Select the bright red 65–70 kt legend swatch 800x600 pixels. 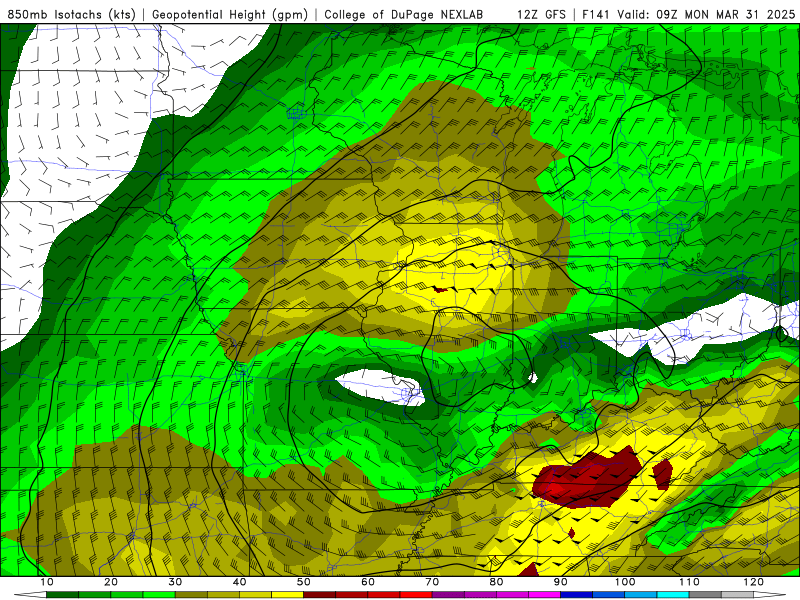(x=416, y=595)
